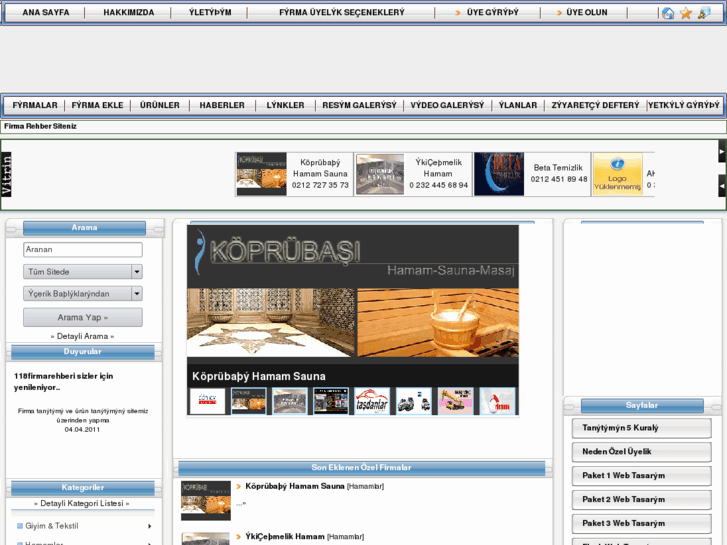
Task: Add to favorites with the star icon
Action: 686,13
